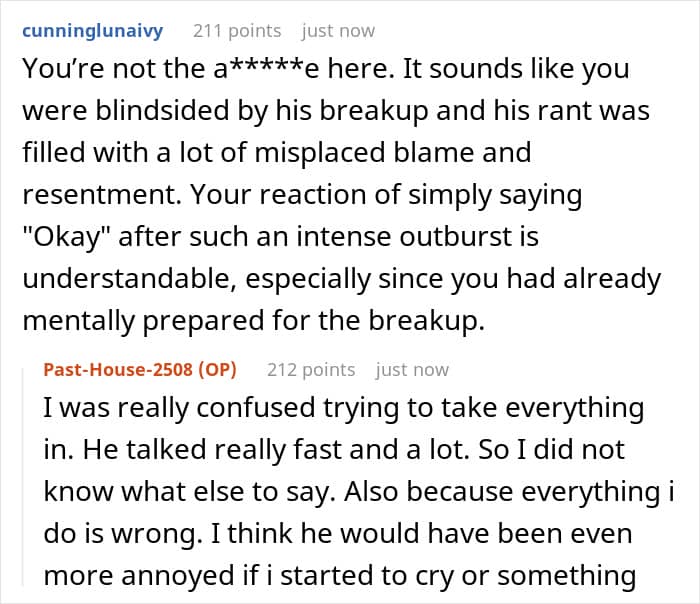This screenshot has height=604, width=700.
Task: Click the 212 points score
Action: (311, 370)
